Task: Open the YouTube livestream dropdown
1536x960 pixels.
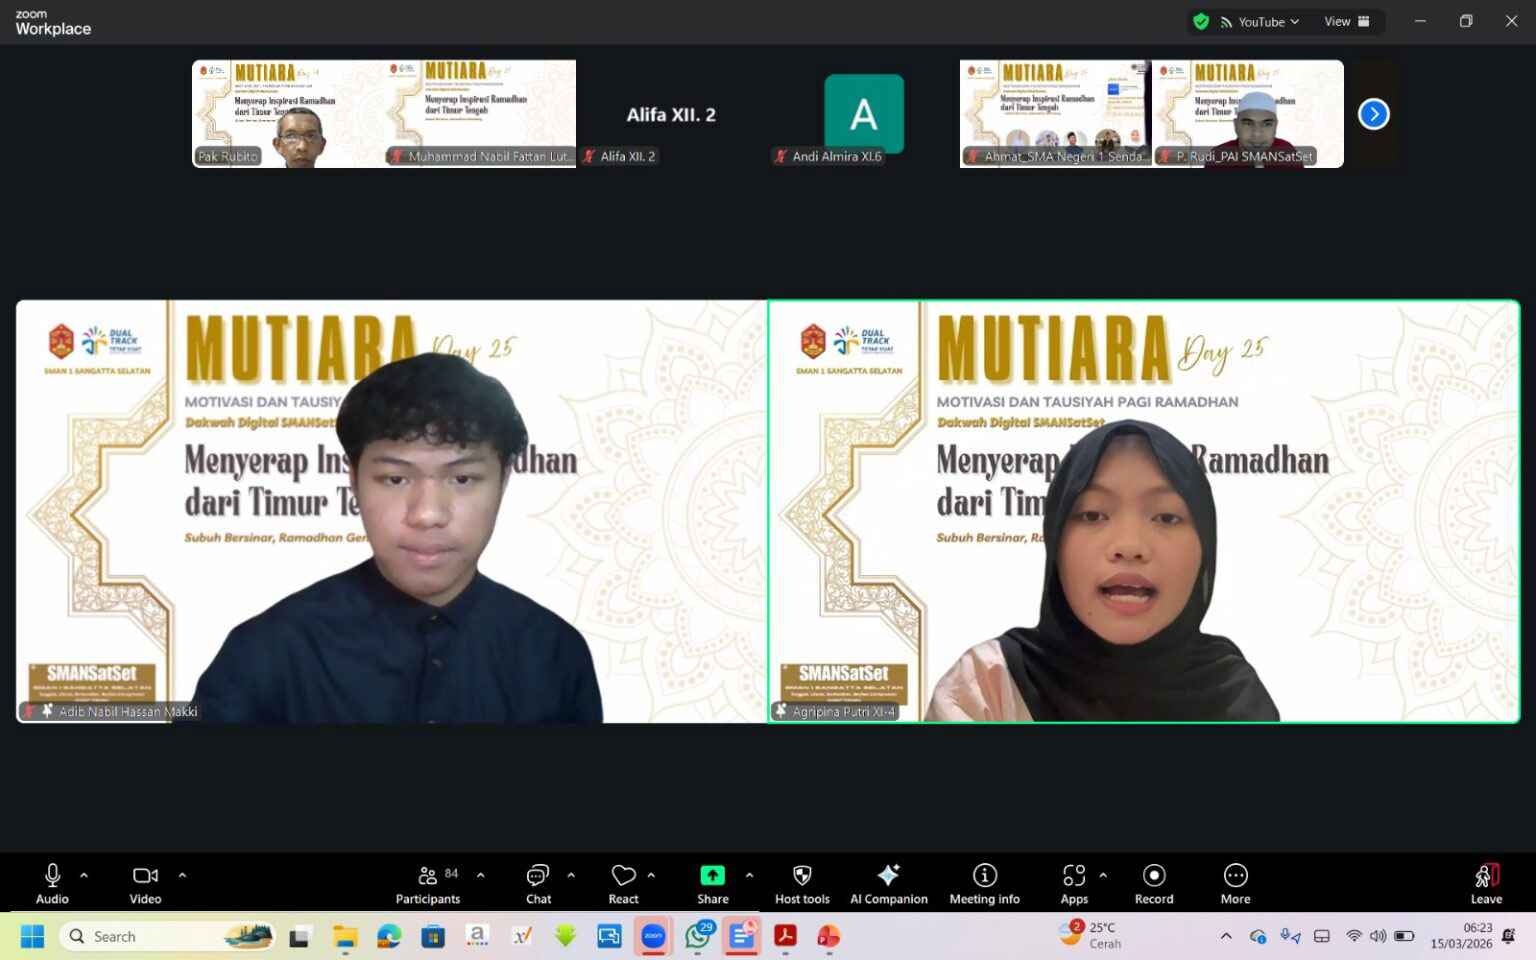Action: click(1260, 22)
